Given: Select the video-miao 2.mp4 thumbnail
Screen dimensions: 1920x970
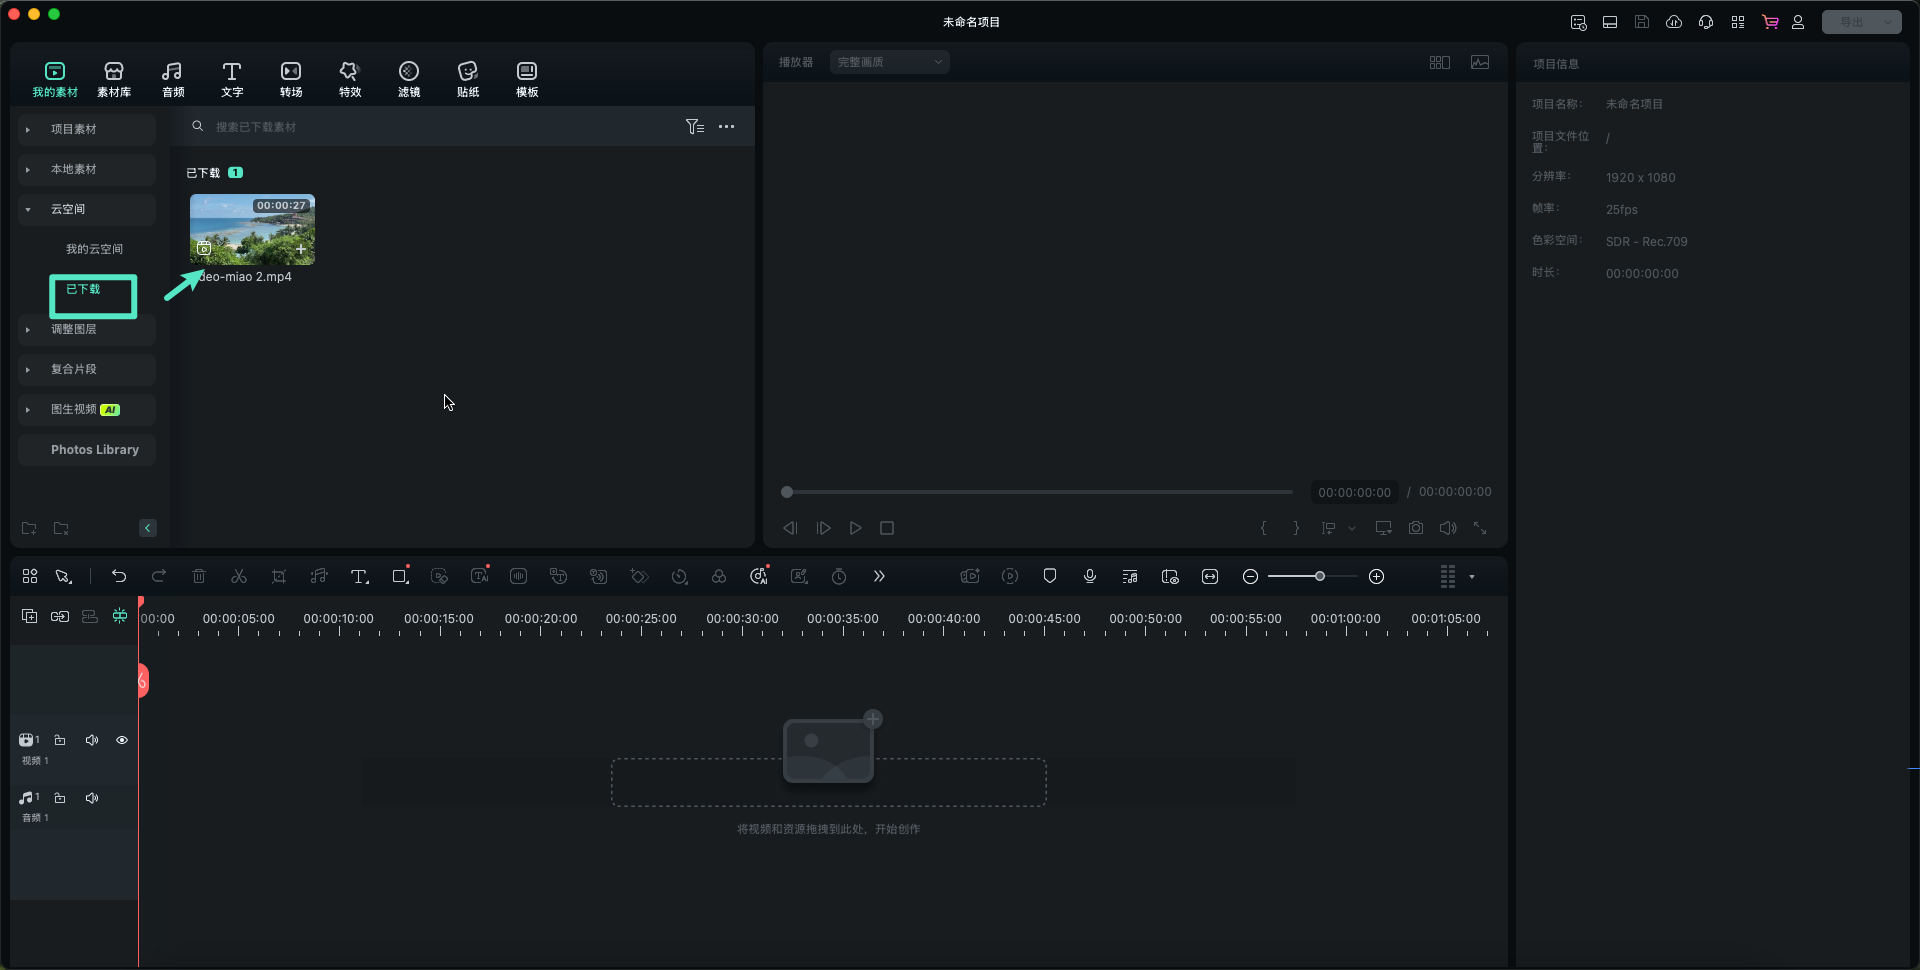Looking at the screenshot, I should [252, 230].
